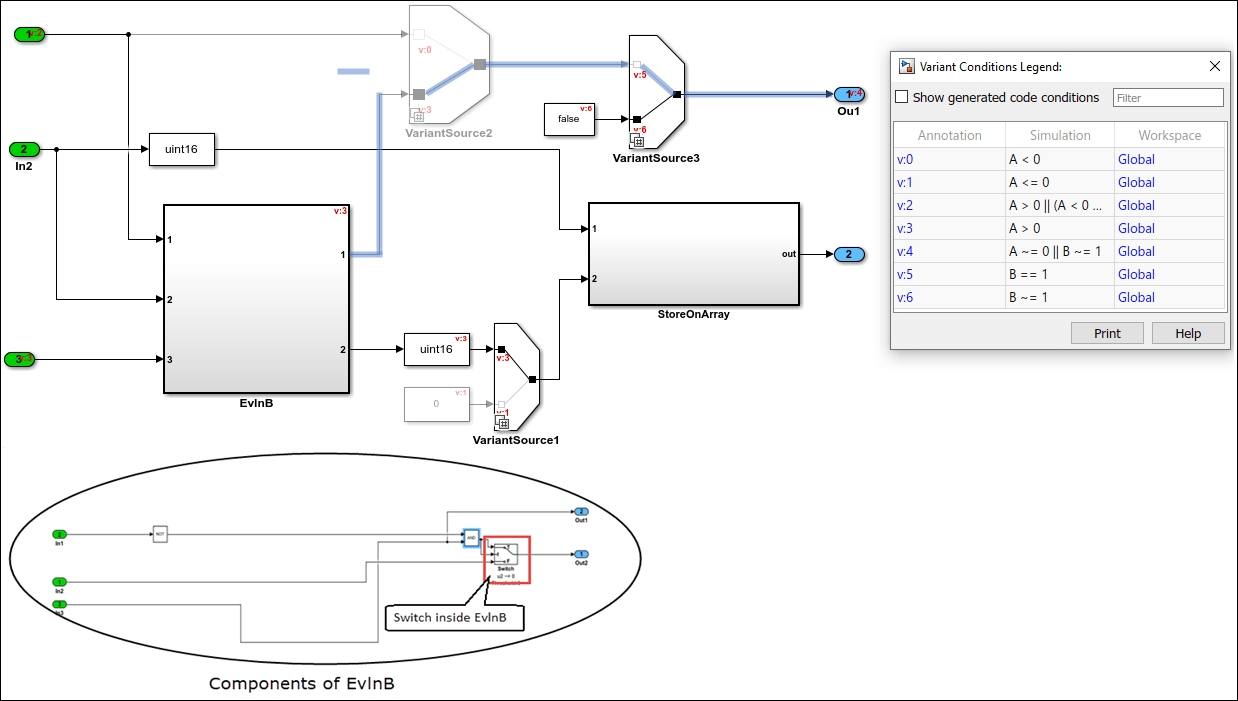Viewport: 1238px width, 701px height.
Task: Click the Simulation column header
Action: pyautogui.click(x=1060, y=135)
